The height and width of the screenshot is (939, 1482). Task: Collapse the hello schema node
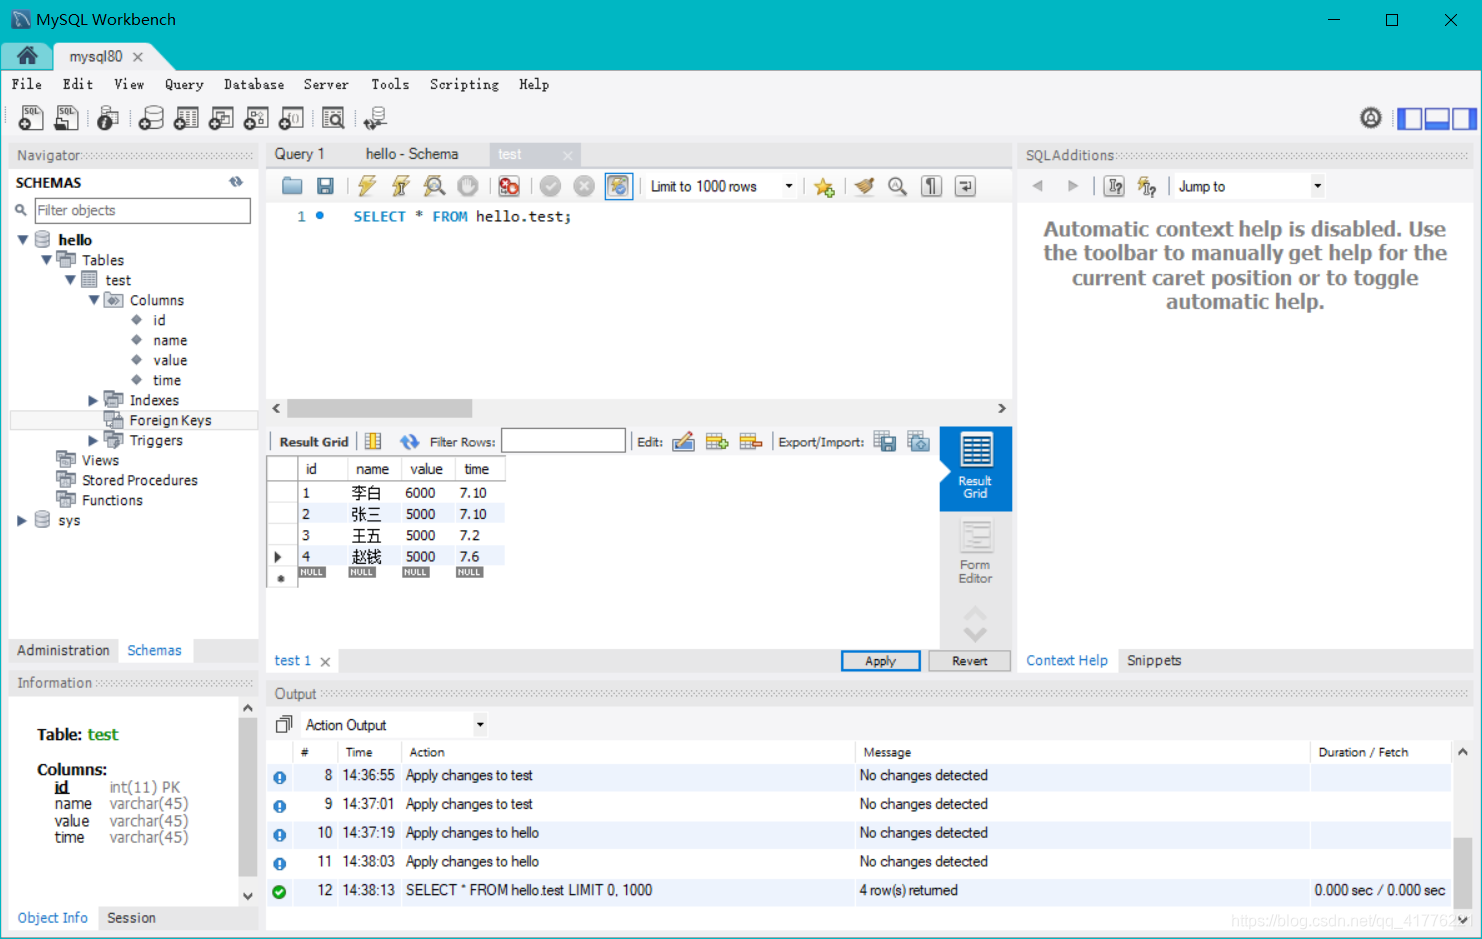click(22, 240)
